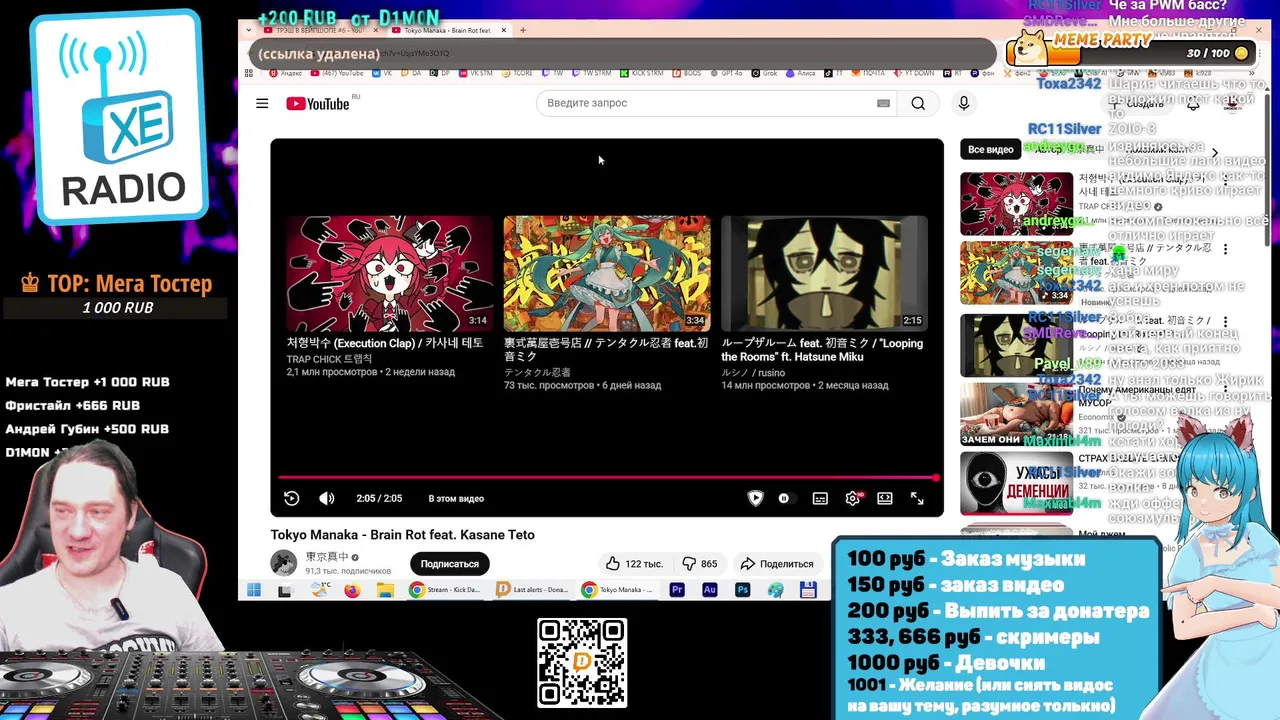Open the player settings gear
The image size is (1280, 720).
(x=853, y=498)
